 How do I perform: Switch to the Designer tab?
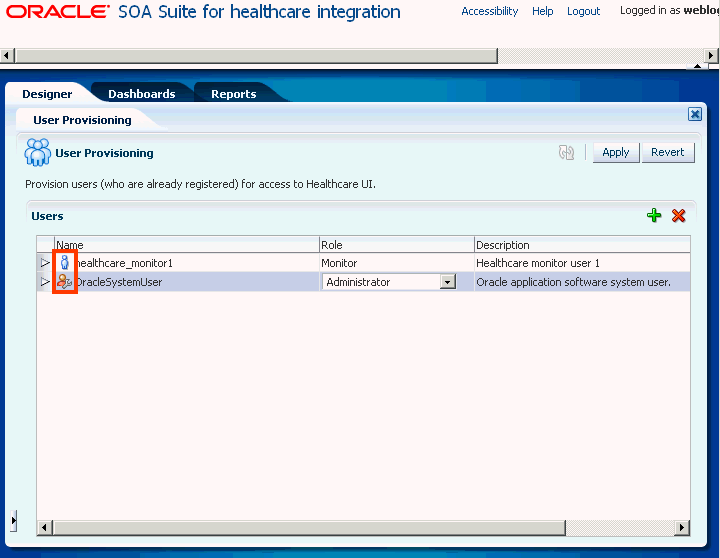(x=47, y=94)
